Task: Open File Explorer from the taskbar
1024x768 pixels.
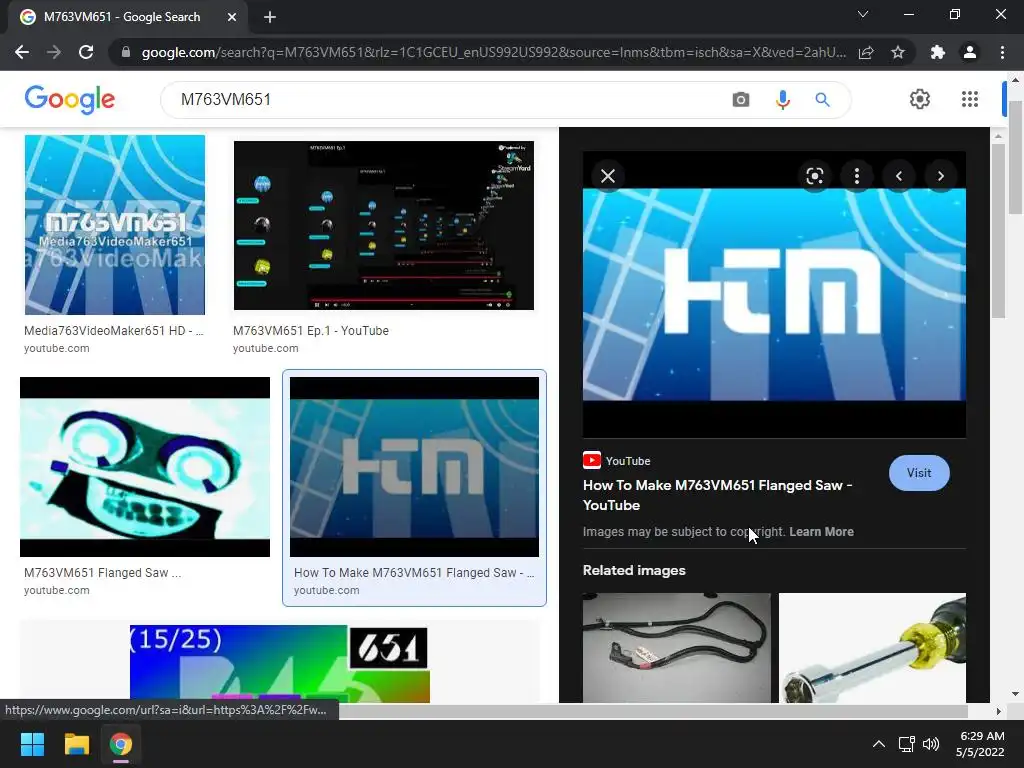Action: click(76, 744)
